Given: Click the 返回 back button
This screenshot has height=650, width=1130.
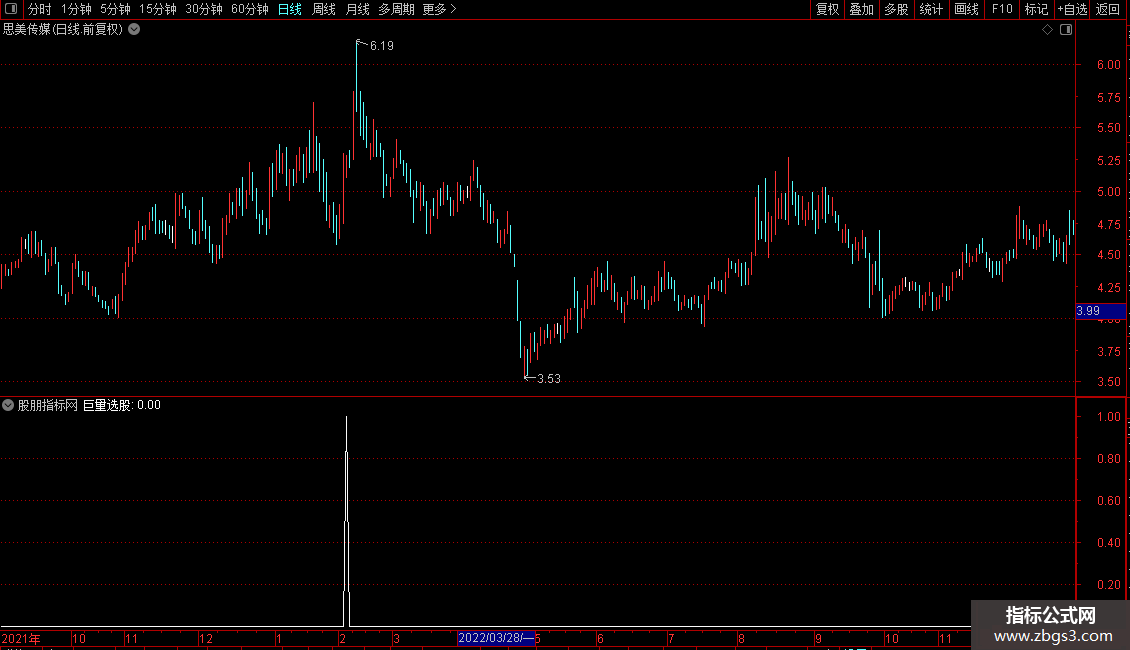Looking at the screenshot, I should click(1108, 9).
